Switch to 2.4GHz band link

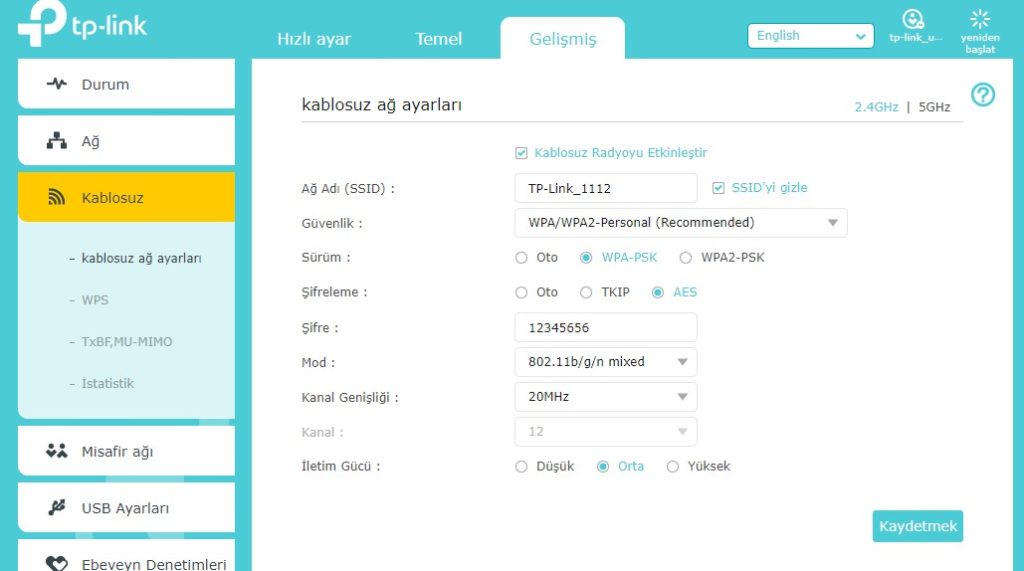pyautogui.click(x=876, y=107)
